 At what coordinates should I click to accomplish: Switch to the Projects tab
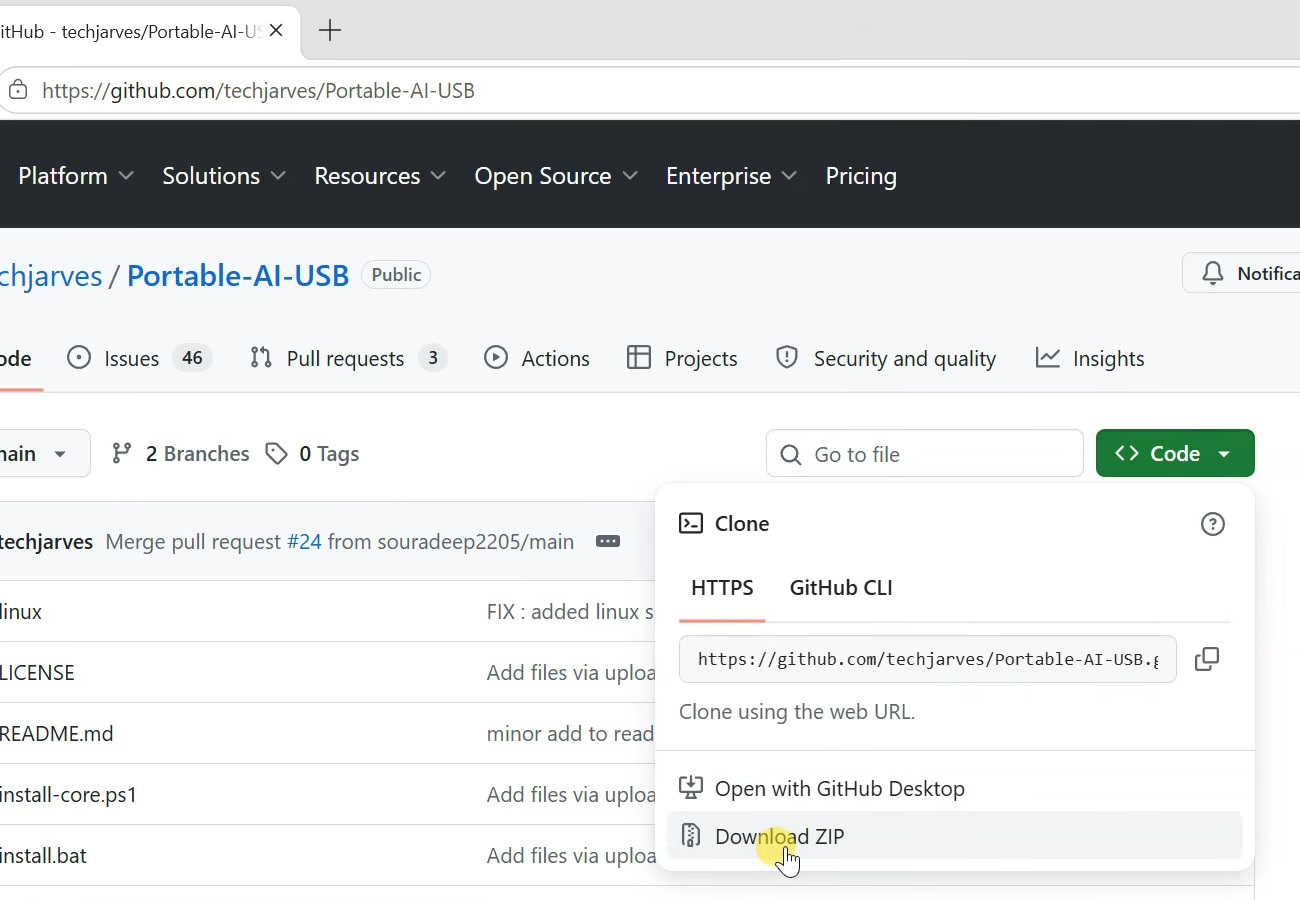682,358
